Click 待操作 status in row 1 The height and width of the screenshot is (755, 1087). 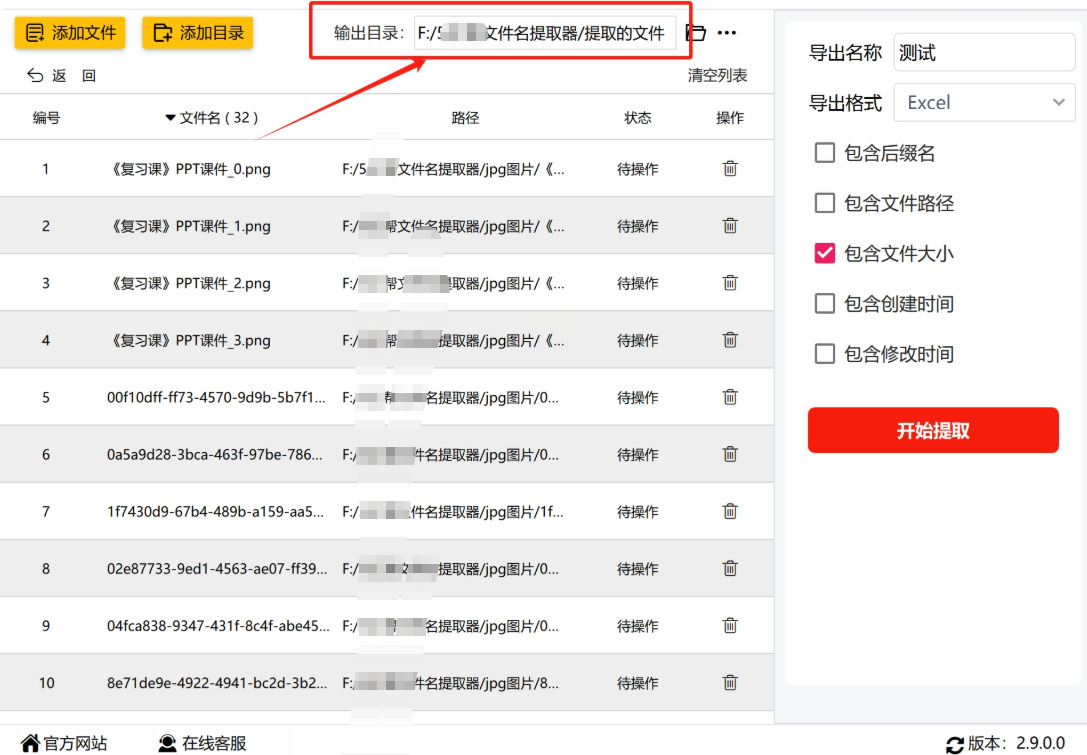[638, 169]
